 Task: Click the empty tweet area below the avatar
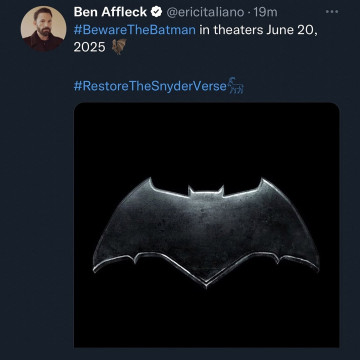click(x=43, y=200)
